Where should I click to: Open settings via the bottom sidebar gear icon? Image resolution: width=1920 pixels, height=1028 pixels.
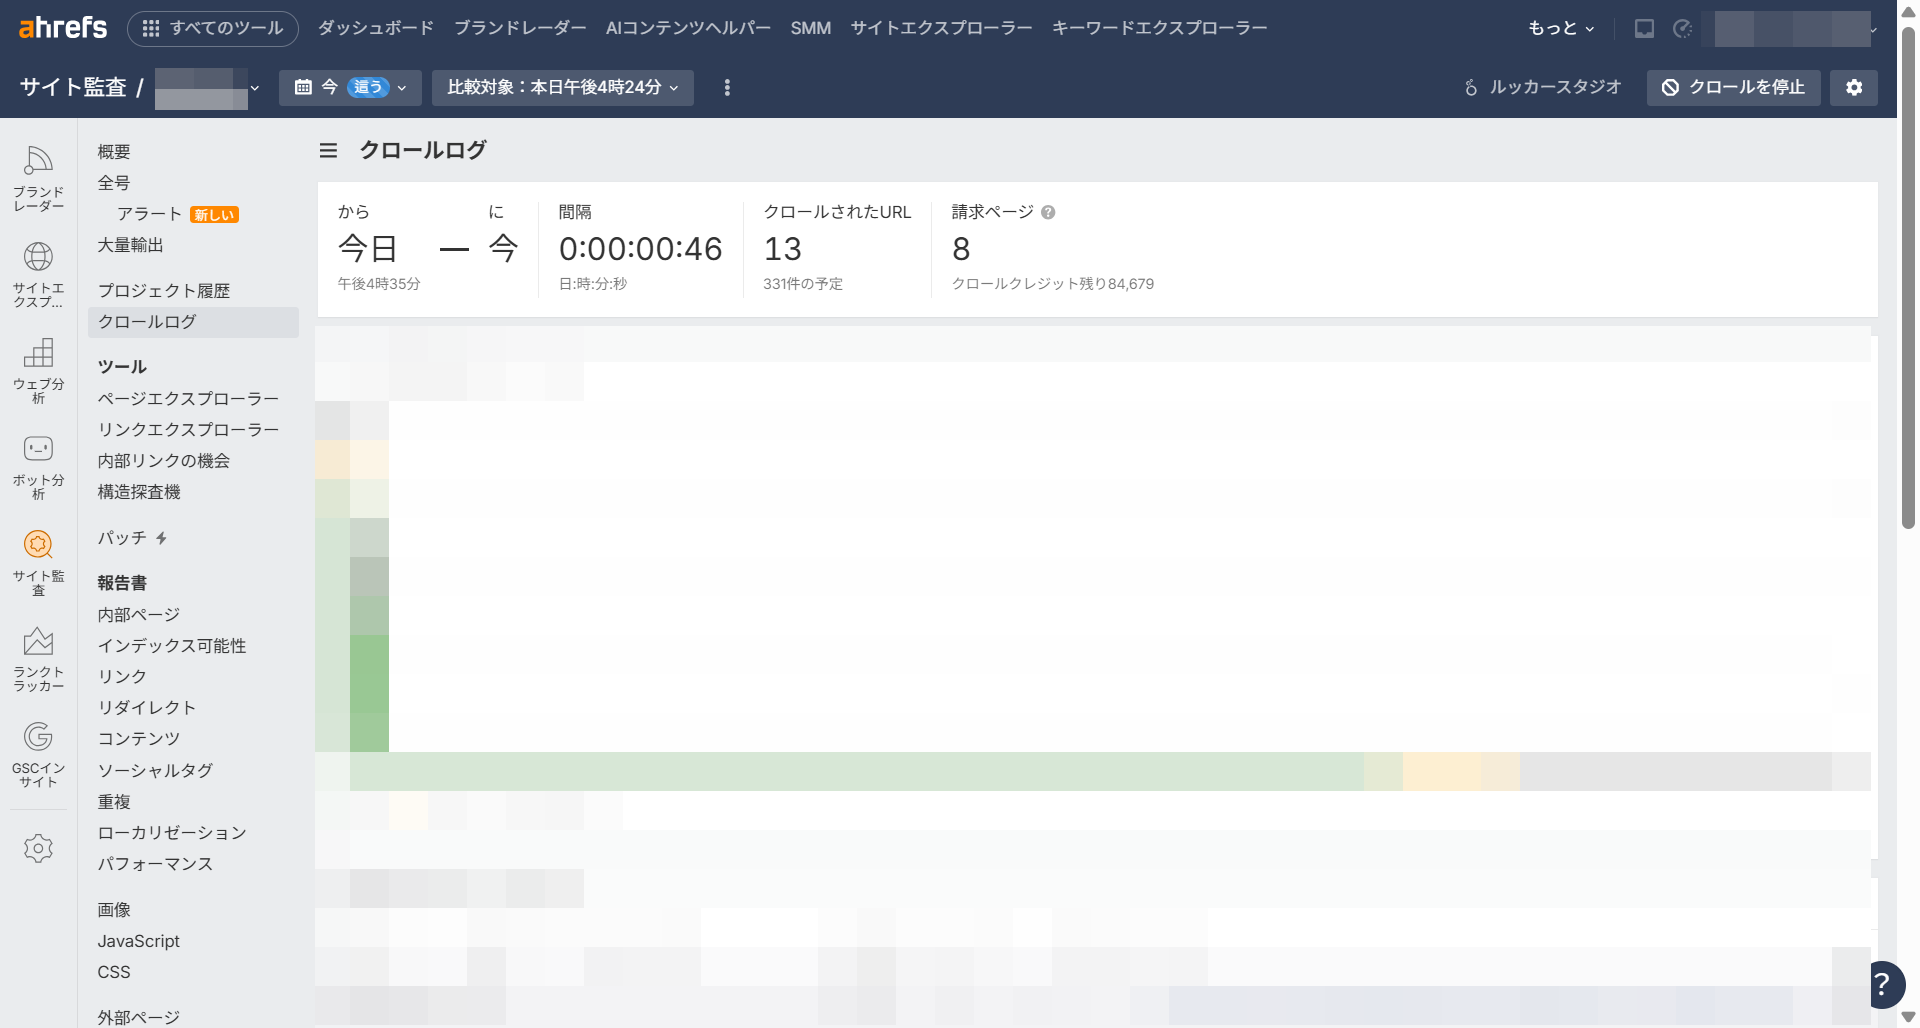[38, 848]
